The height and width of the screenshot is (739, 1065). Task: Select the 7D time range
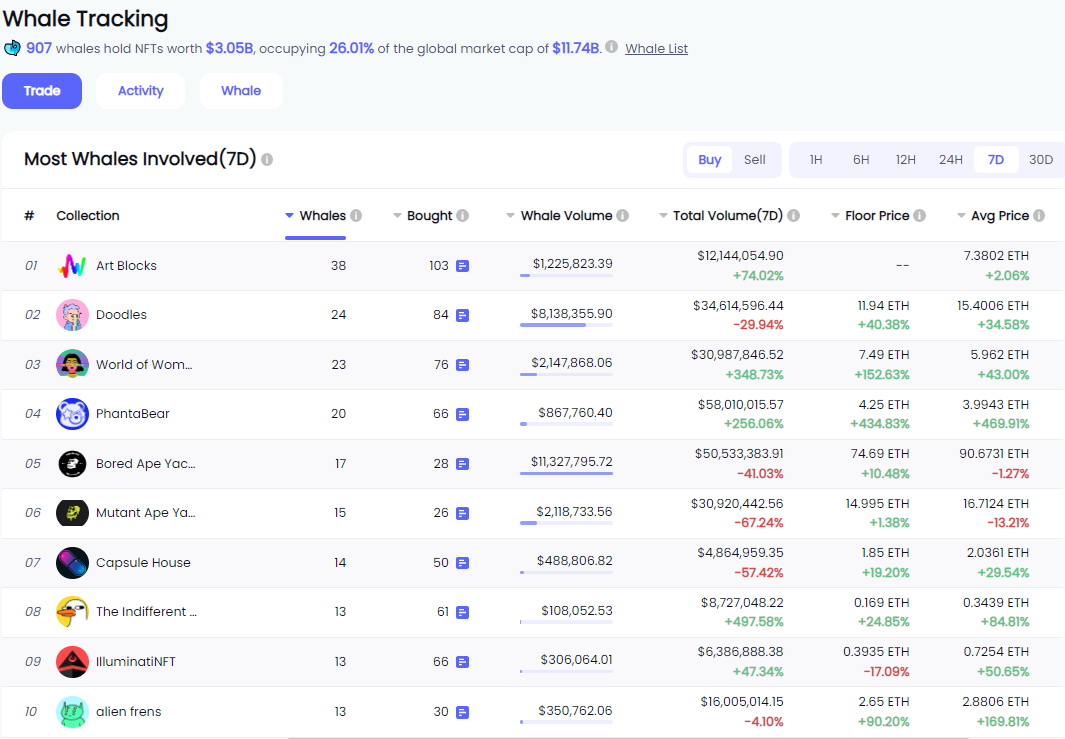point(996,160)
